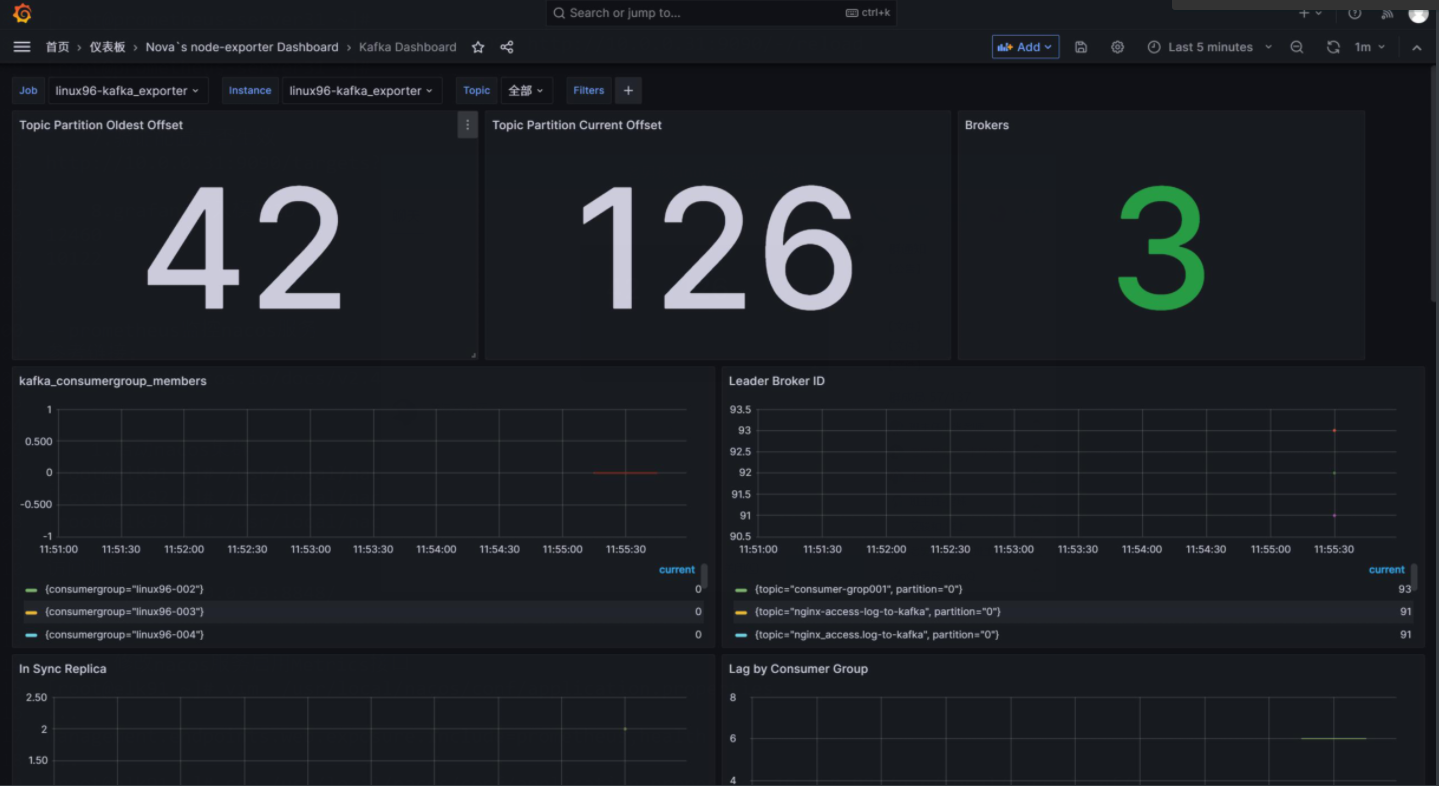
Task: Sort consumergroup legend by current column
Action: [677, 569]
